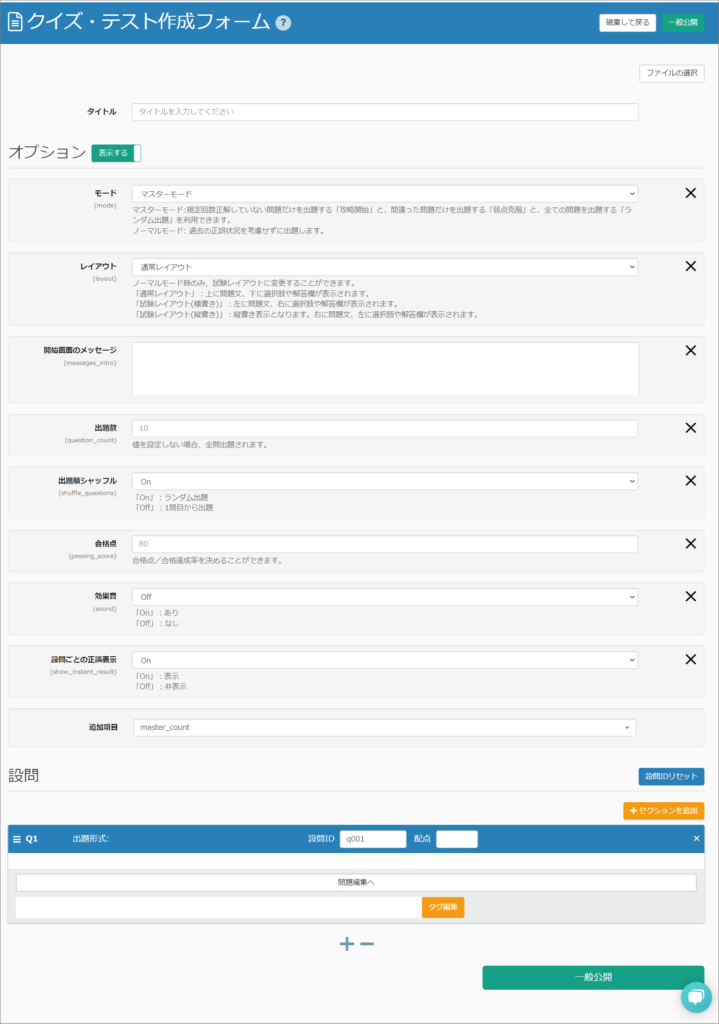Click 破棄して戻る button in header
719x1024 pixels.
(627, 22)
